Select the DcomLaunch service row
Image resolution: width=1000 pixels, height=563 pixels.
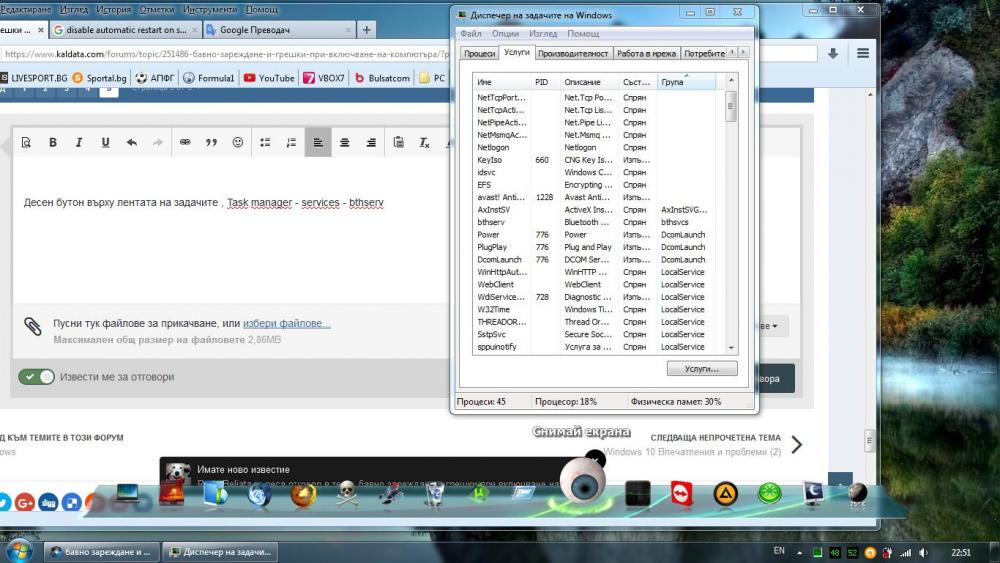593,260
